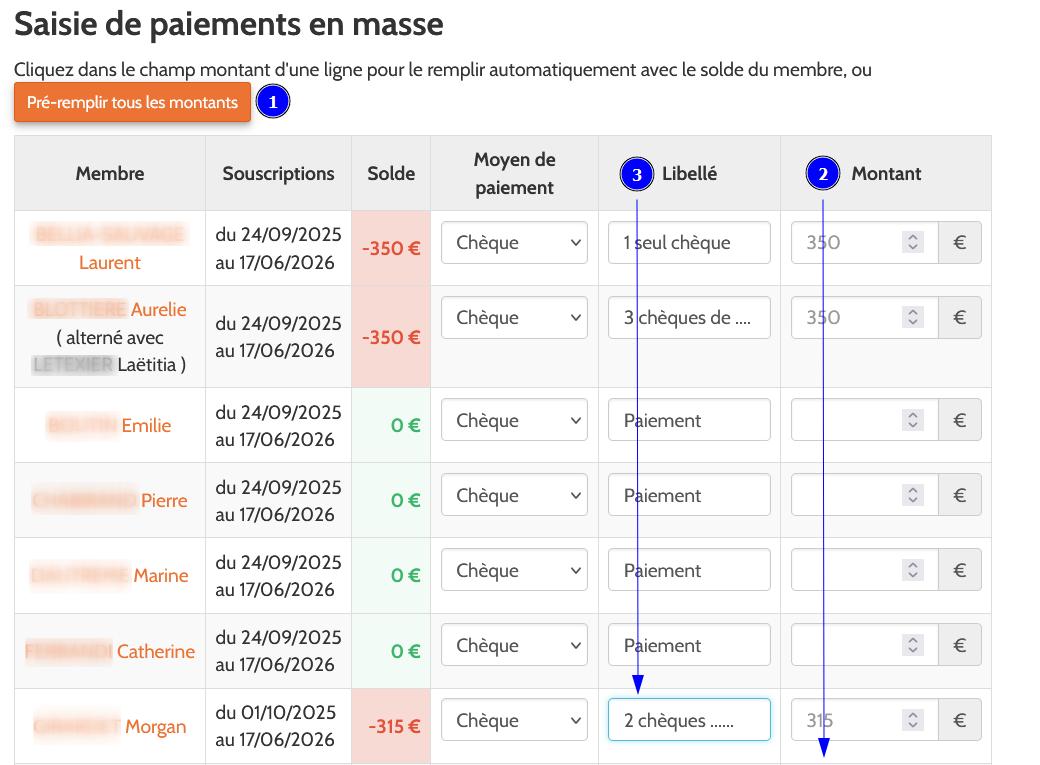
Task: Click the blue annotation marker numbered 1
Action: [x=273, y=102]
